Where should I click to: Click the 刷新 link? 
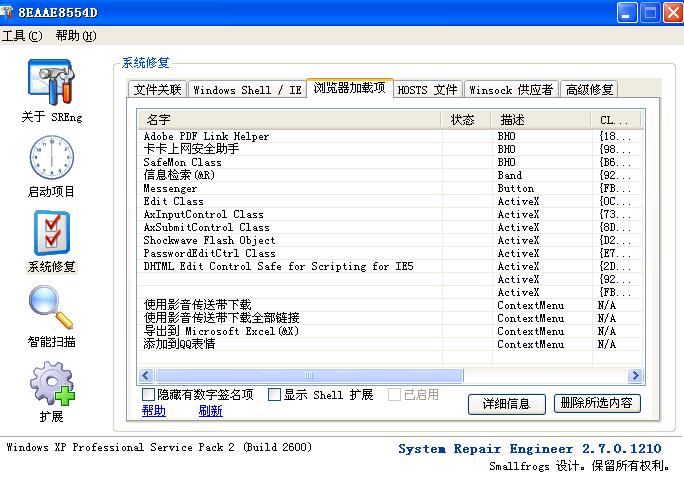click(x=211, y=411)
